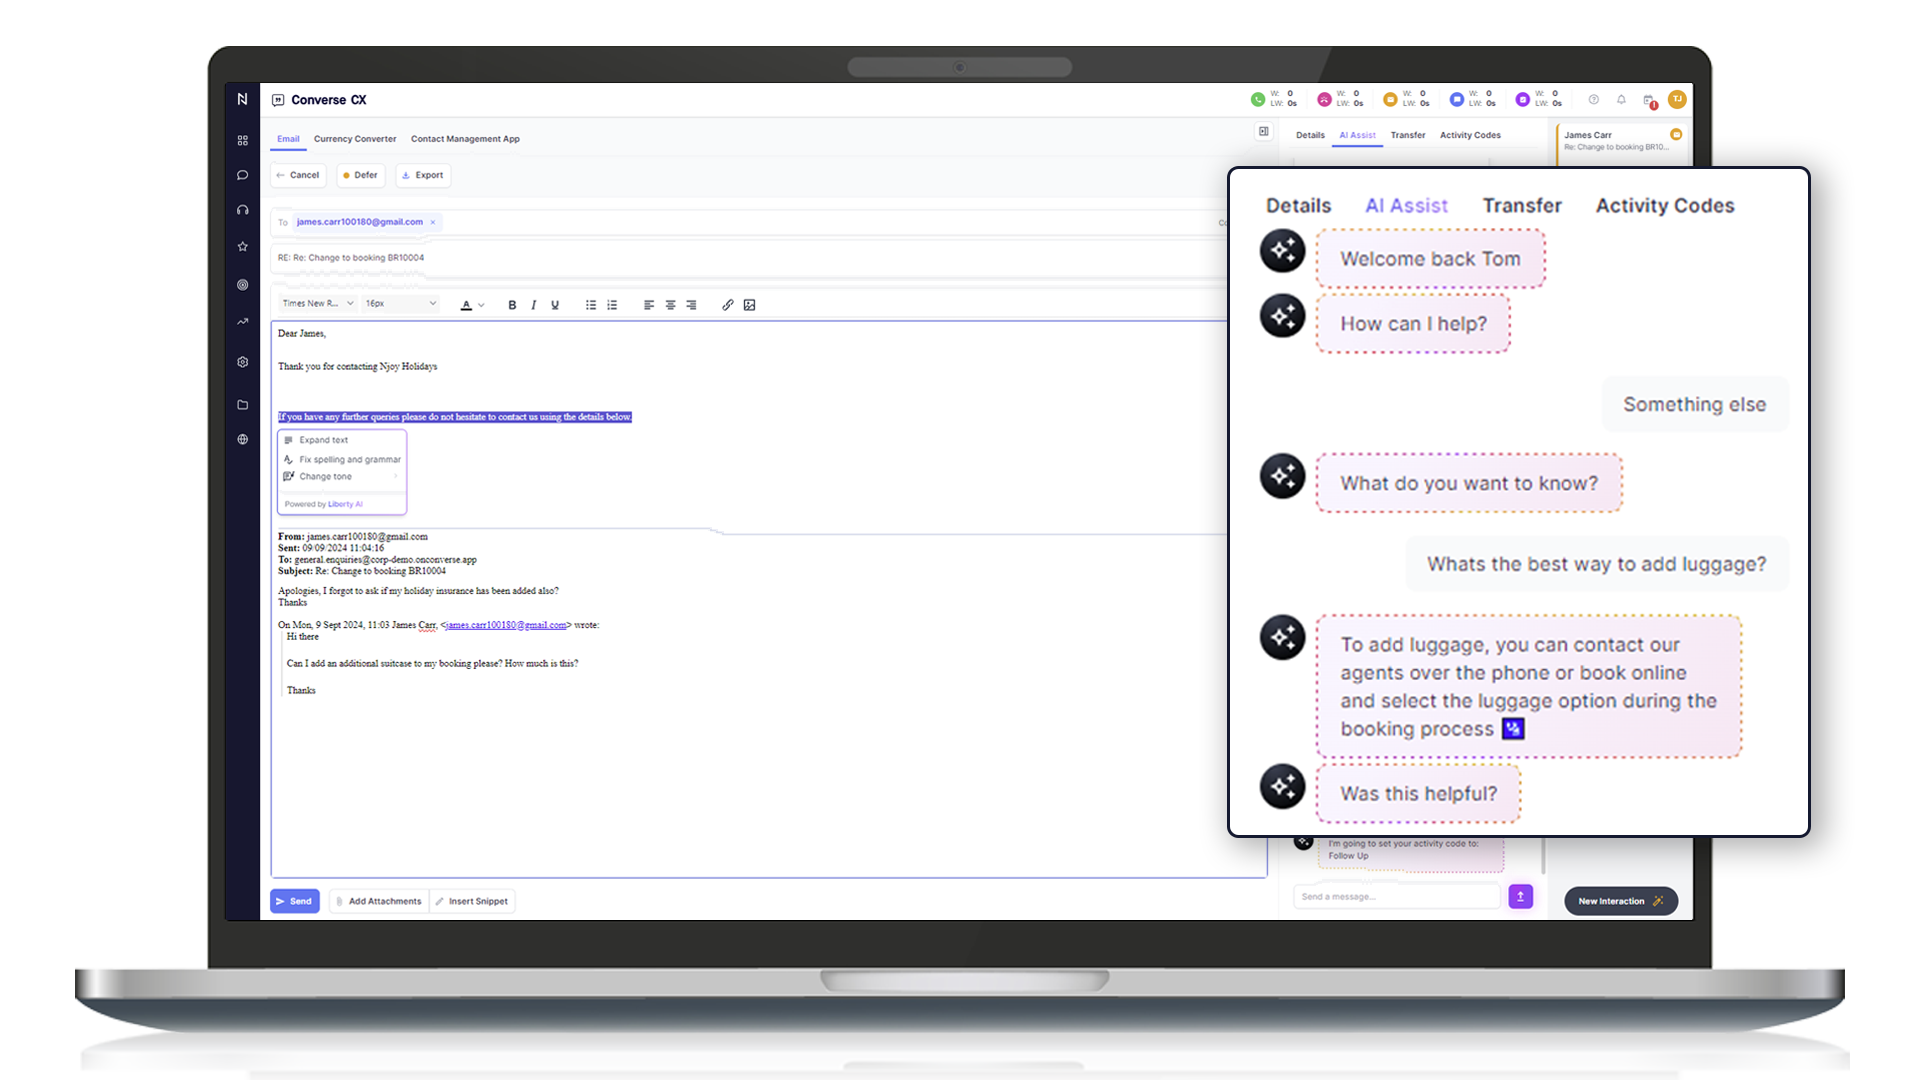The height and width of the screenshot is (1080, 1920).
Task: Export the current email
Action: 423,175
